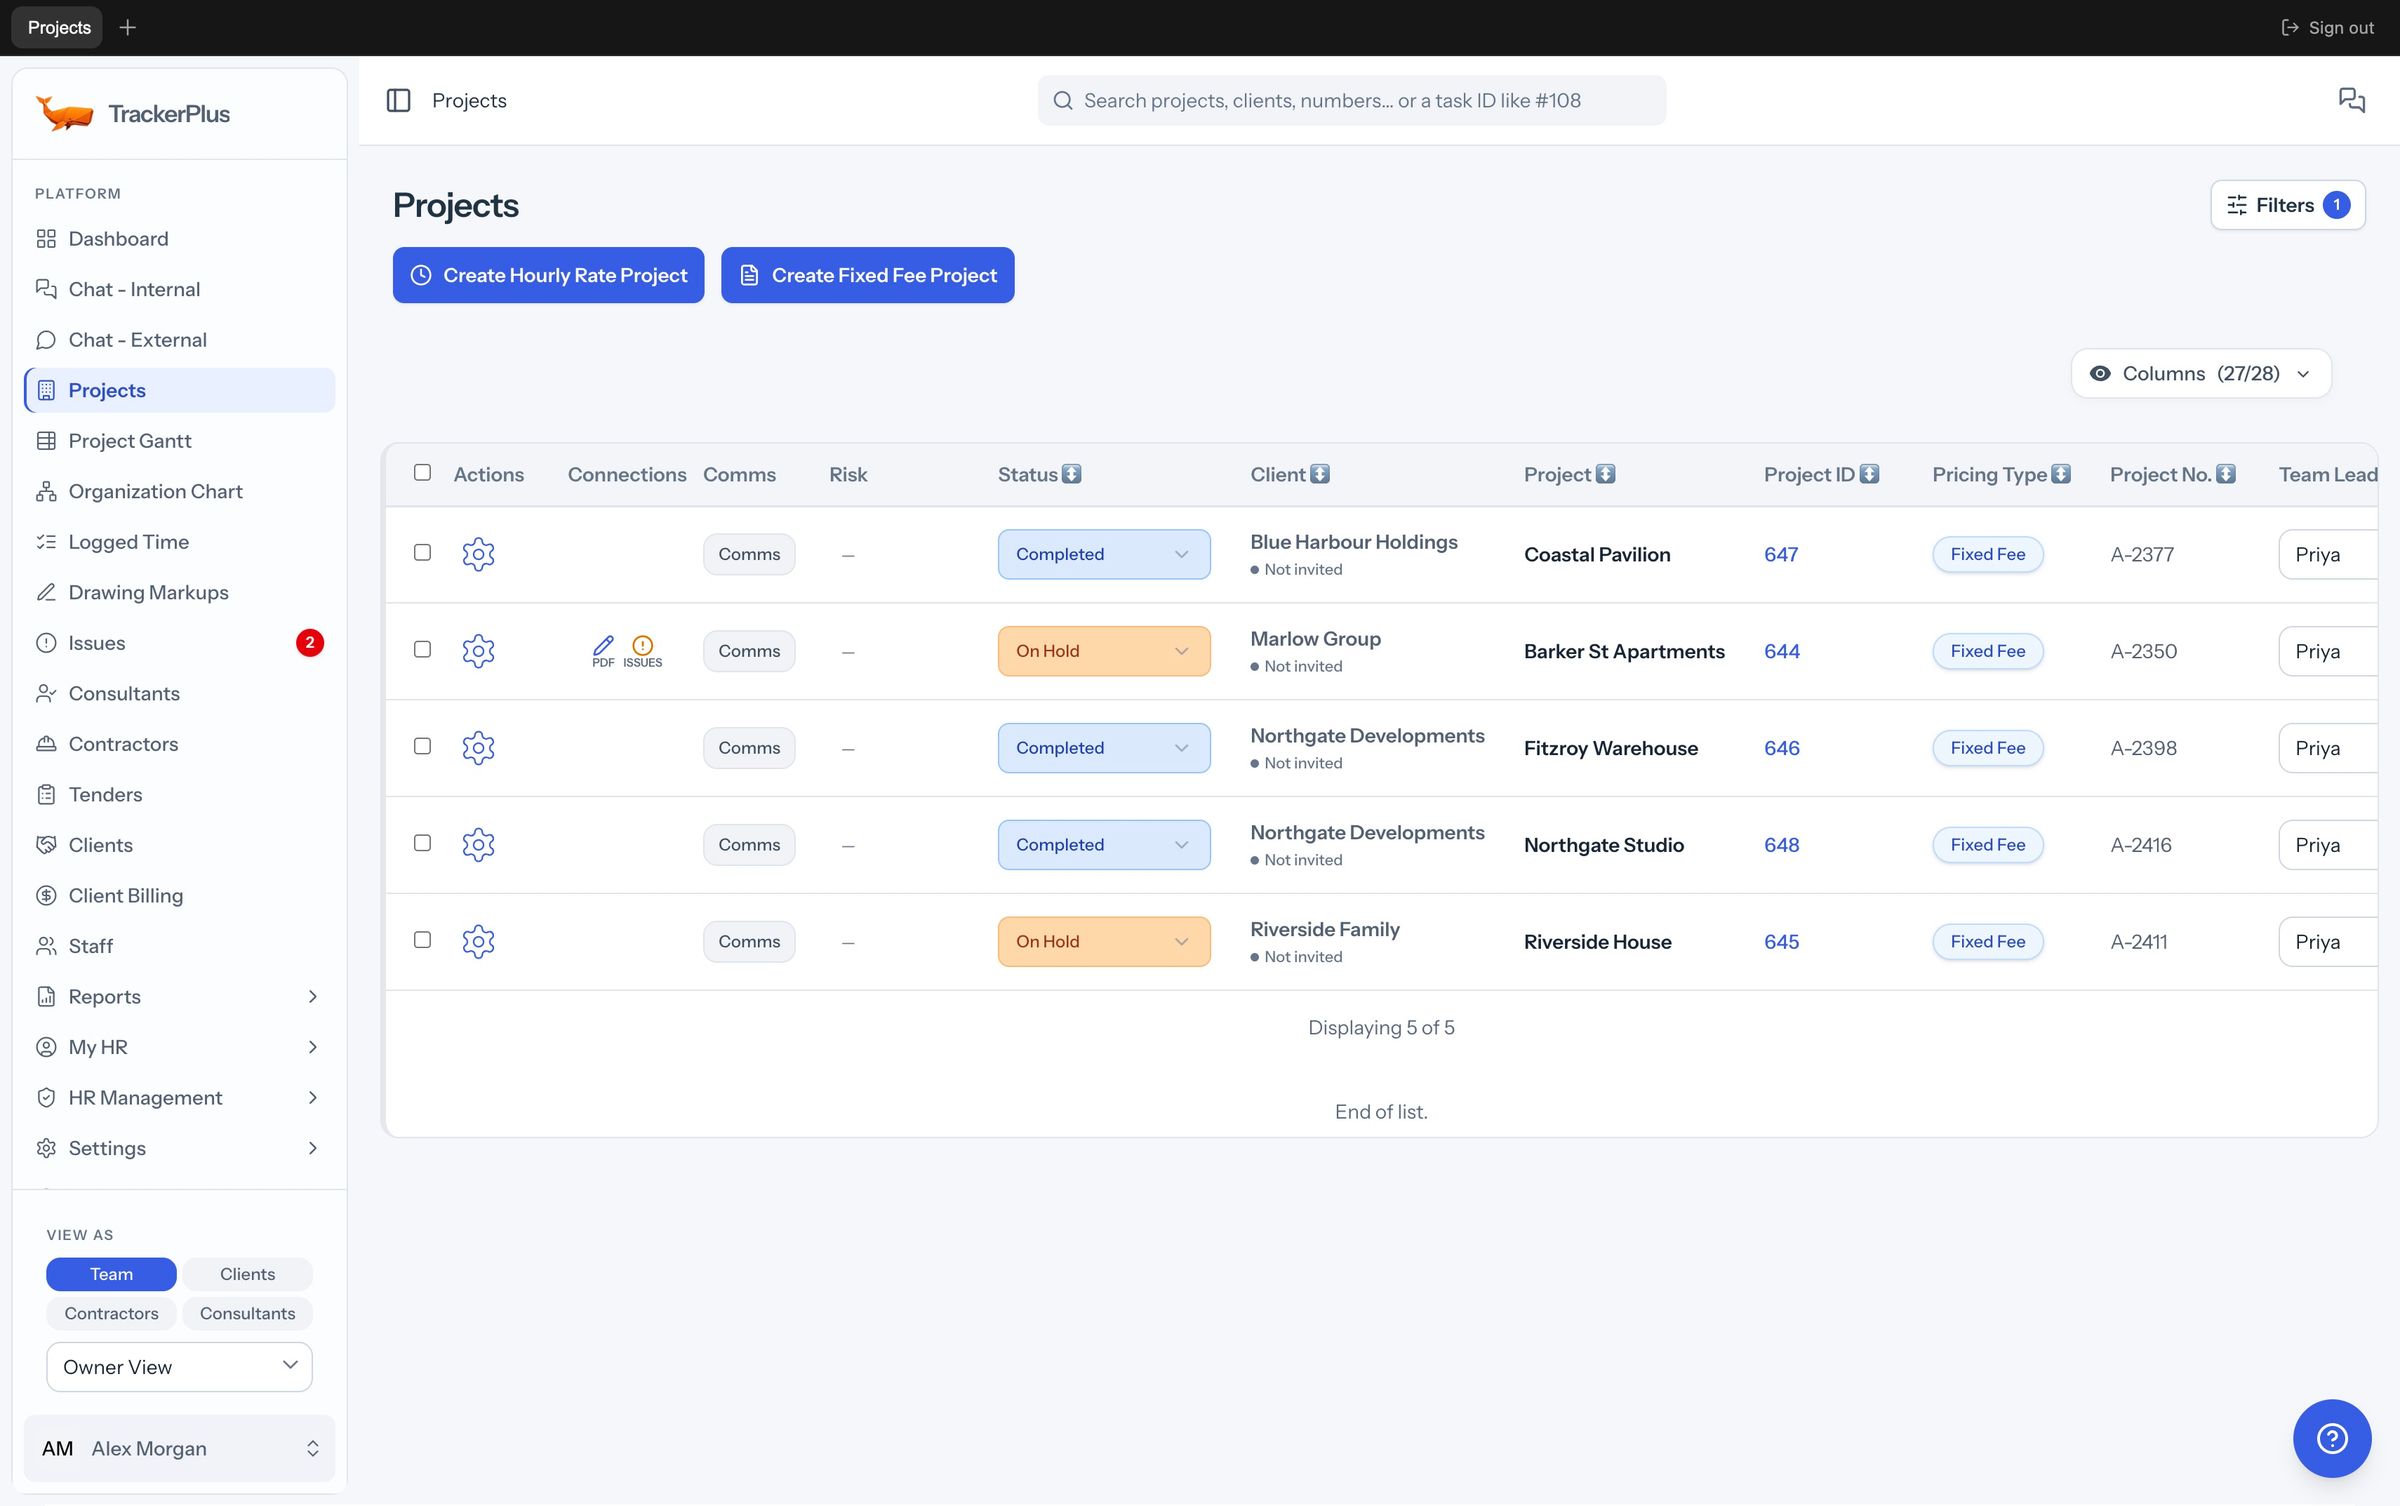Open the Owner View dropdown

coord(179,1366)
